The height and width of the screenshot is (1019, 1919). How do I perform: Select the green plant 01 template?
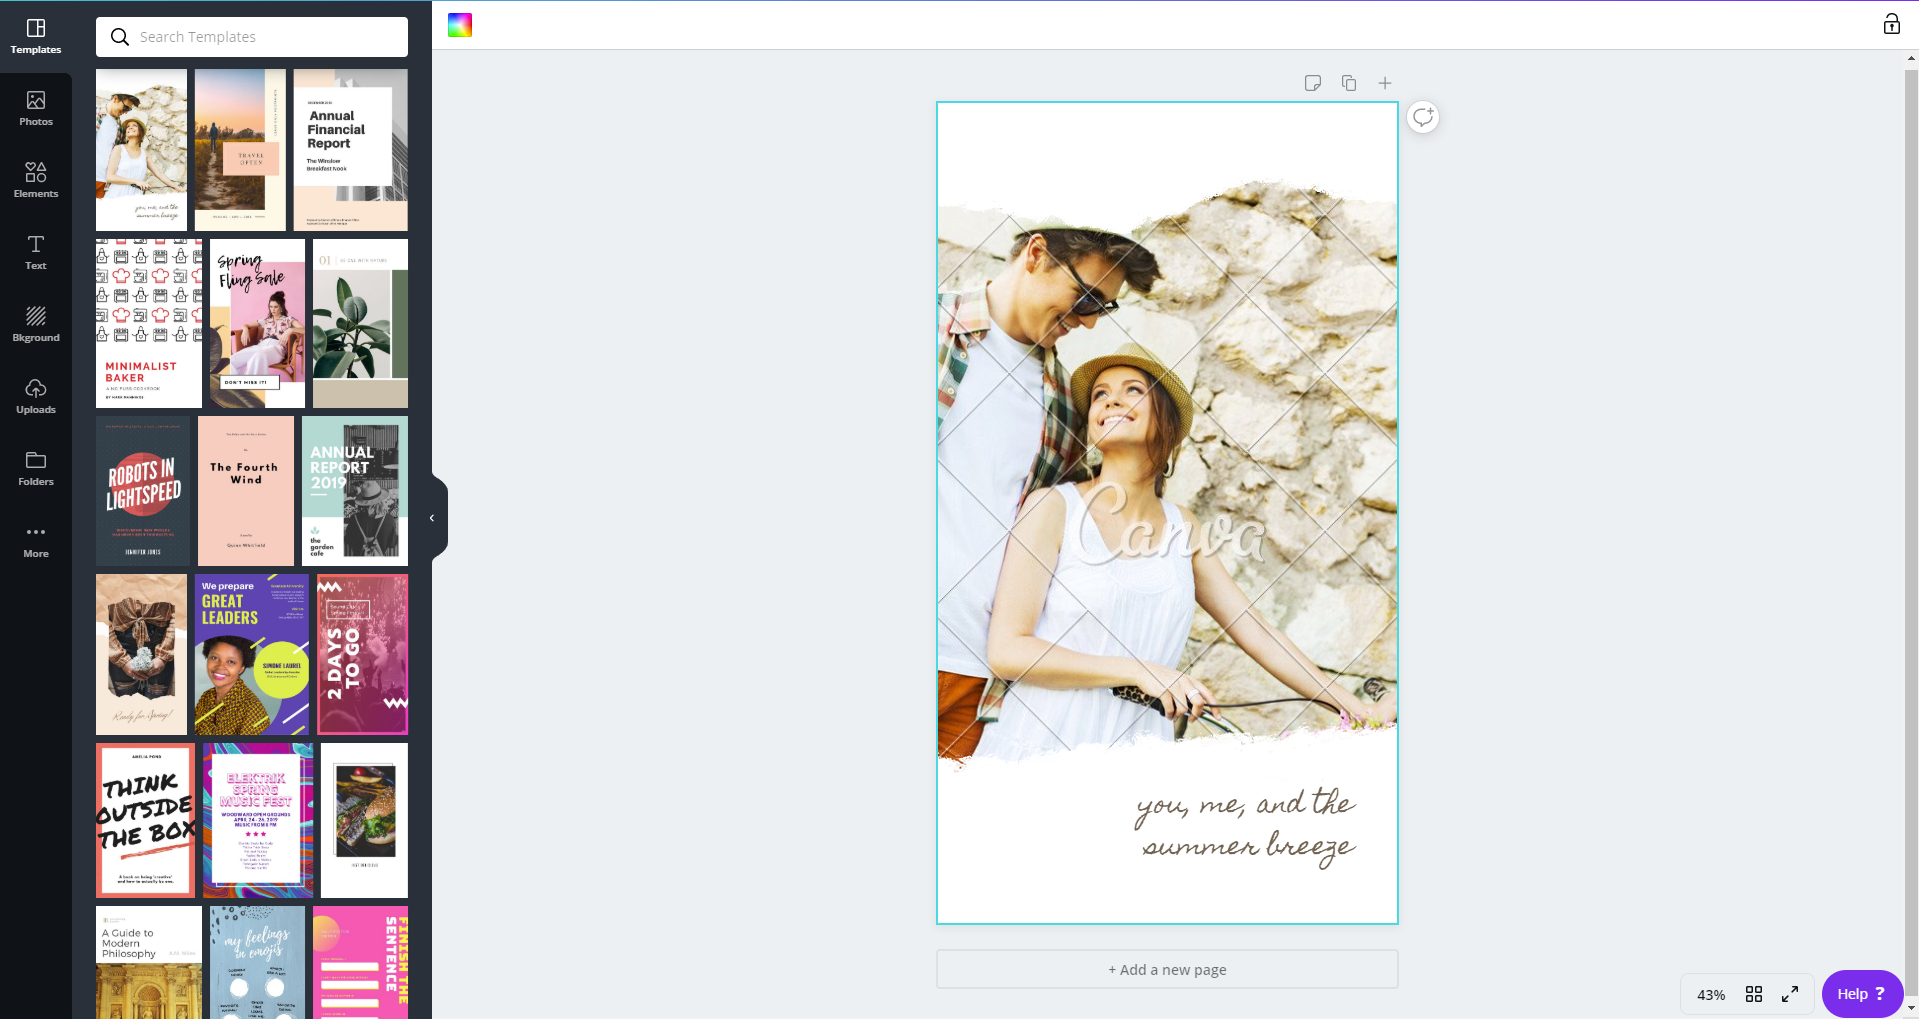tap(360, 323)
